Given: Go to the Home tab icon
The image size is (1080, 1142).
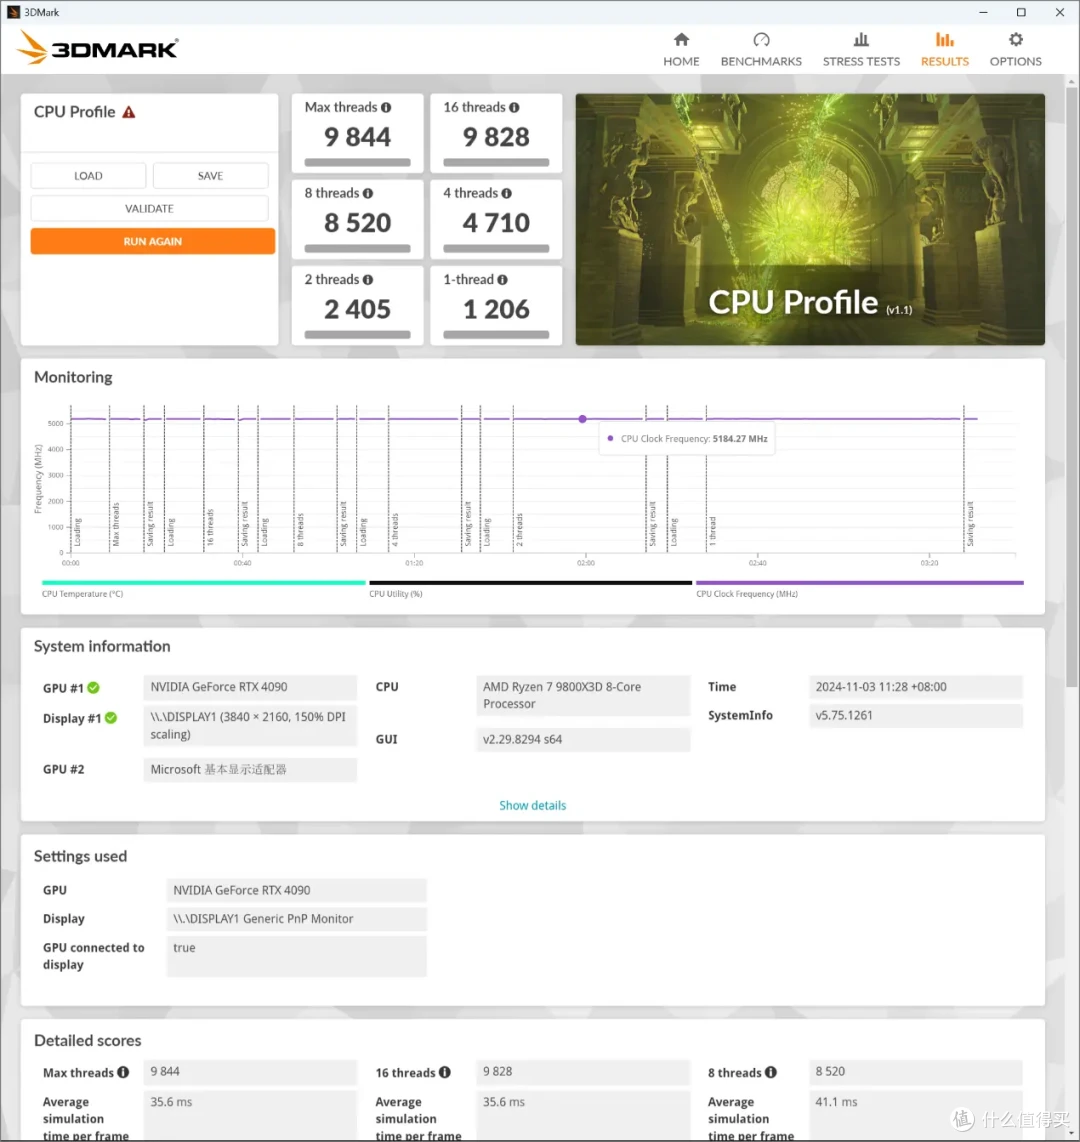Looking at the screenshot, I should 681,39.
